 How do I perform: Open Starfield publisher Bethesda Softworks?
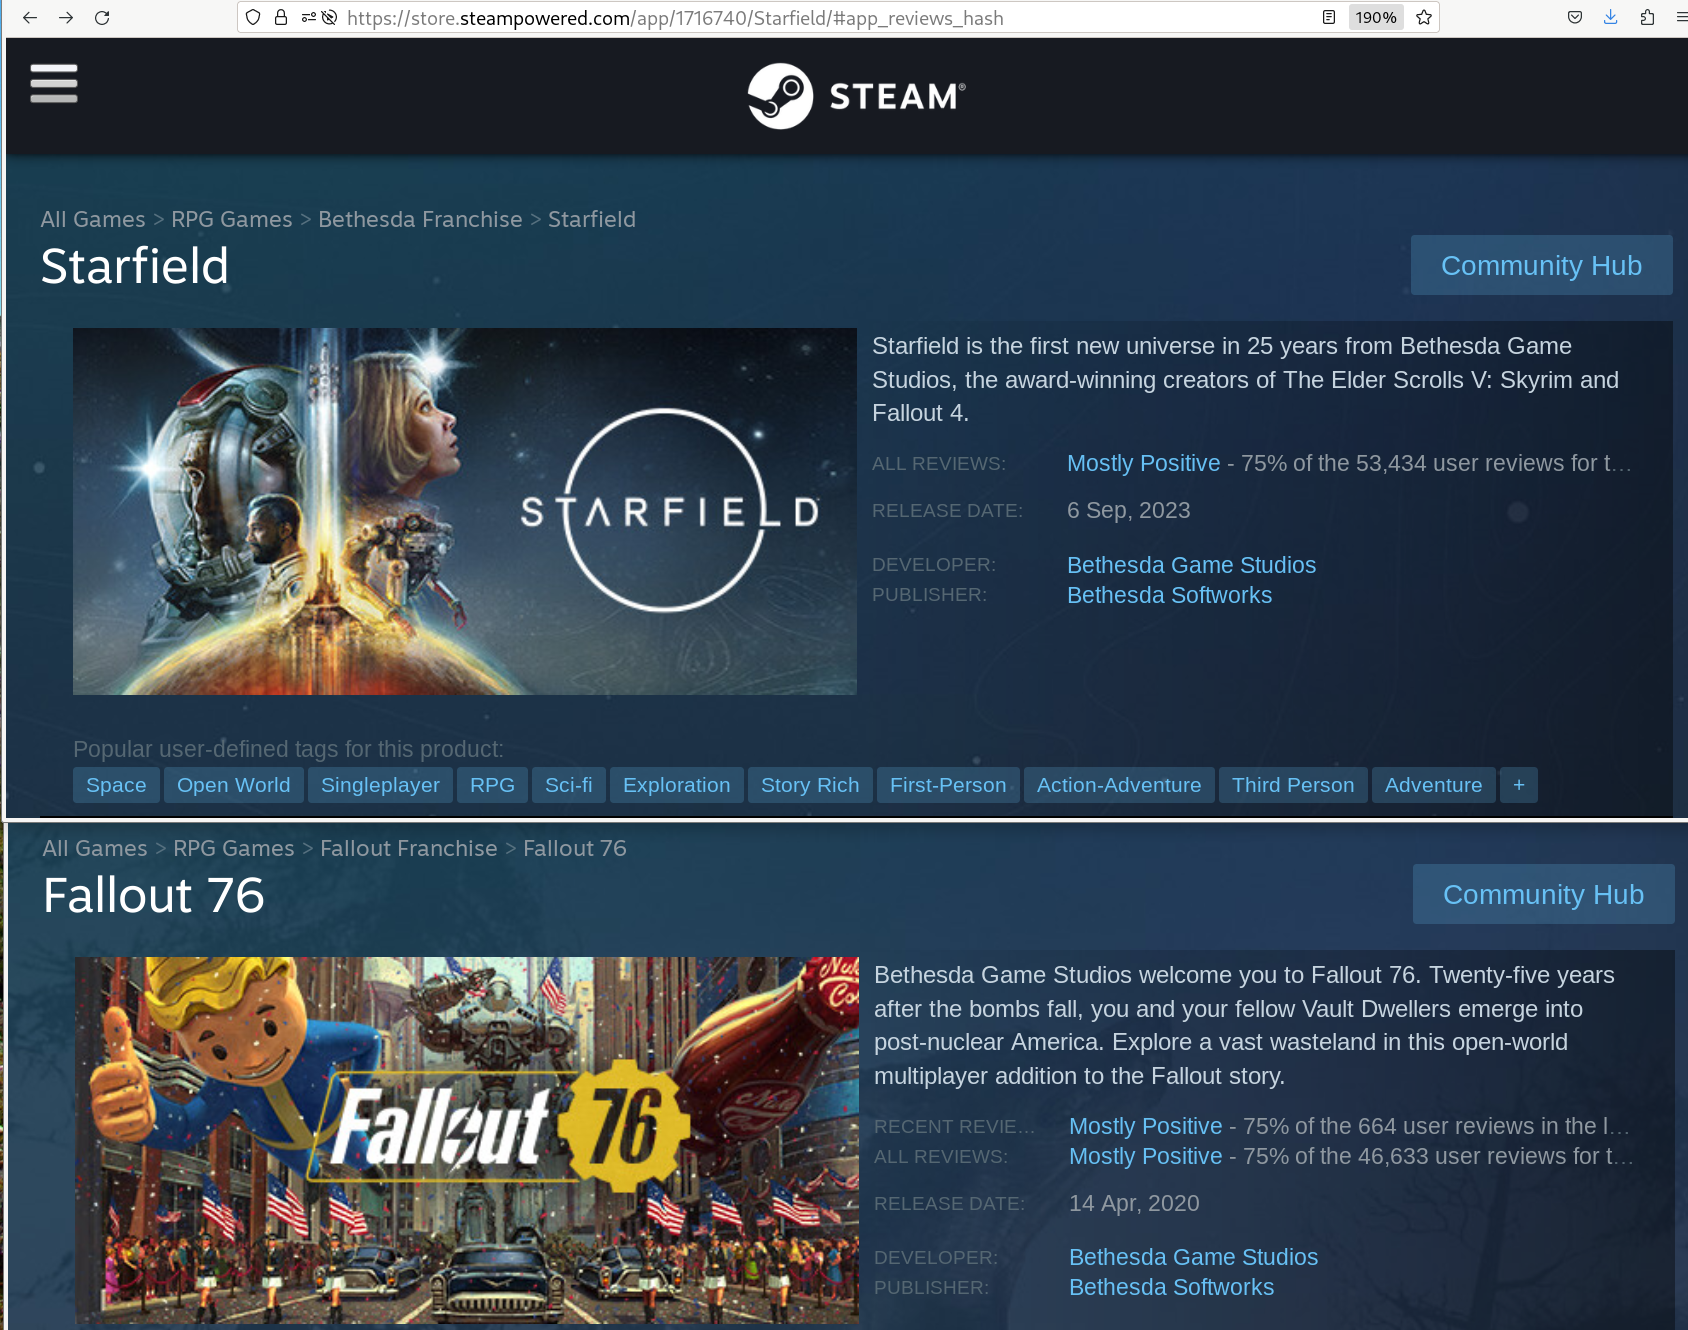1169,595
